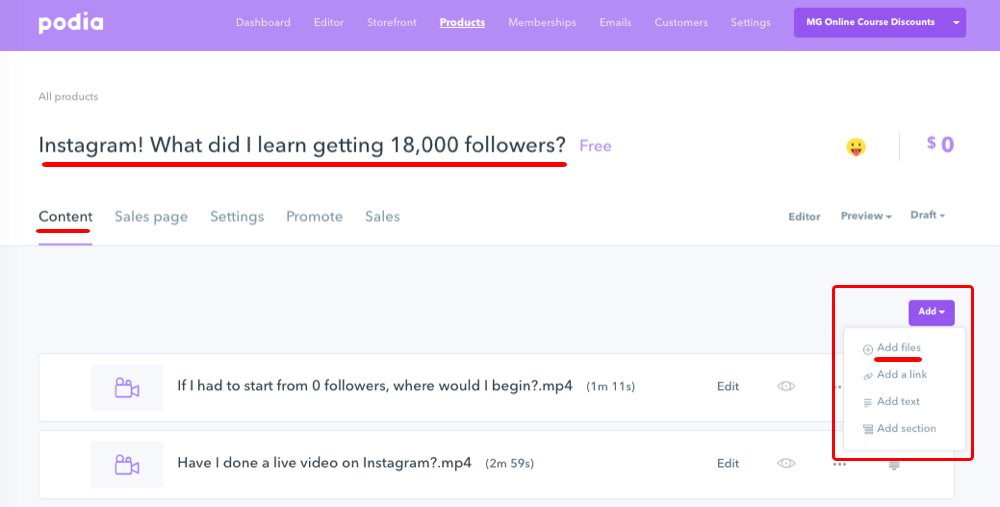Click the video icon of the first lesson
The image size is (1000, 507).
127,387
